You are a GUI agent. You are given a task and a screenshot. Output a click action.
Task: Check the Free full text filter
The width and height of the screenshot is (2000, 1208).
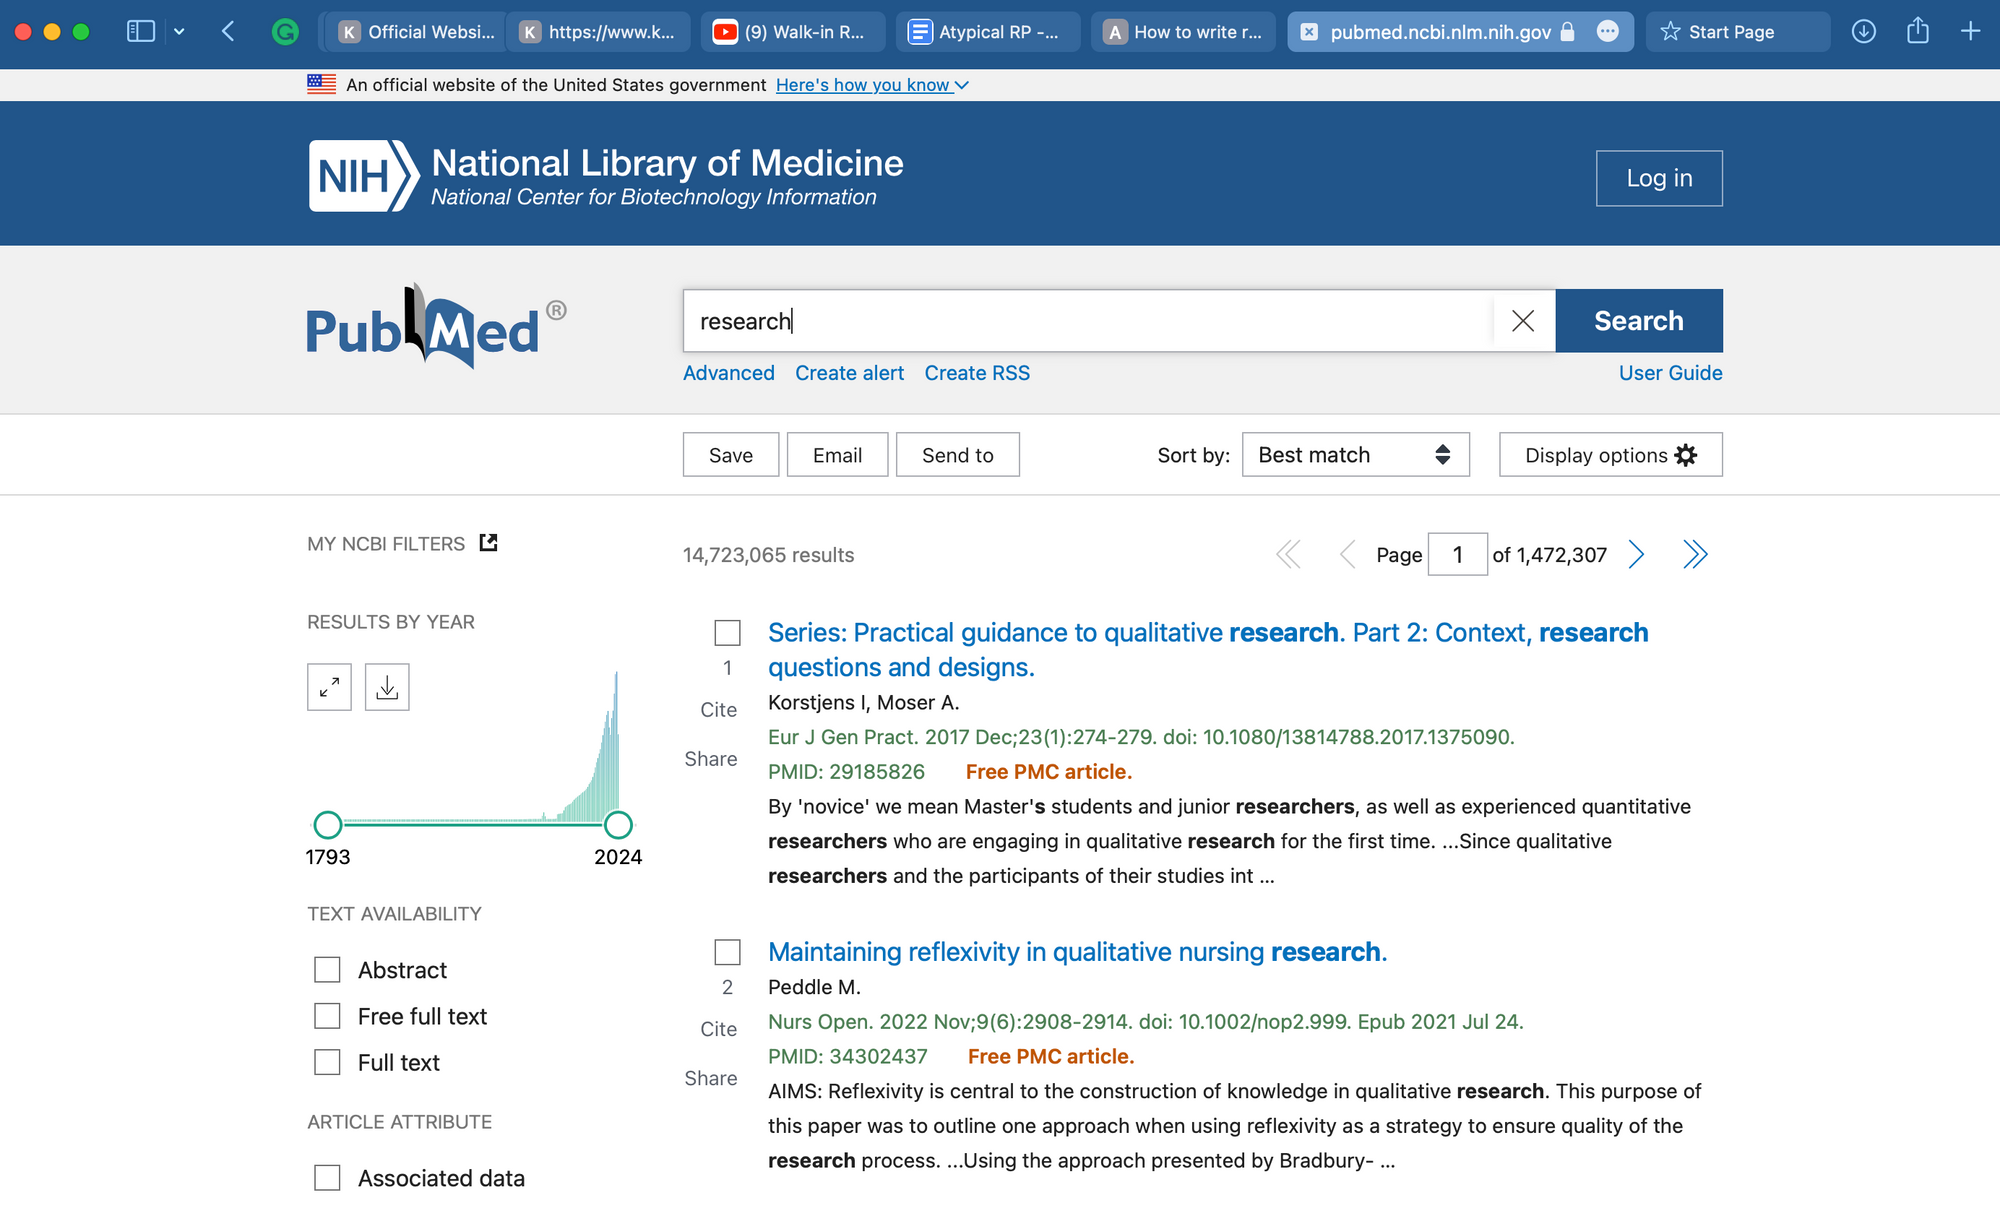pos(327,1016)
